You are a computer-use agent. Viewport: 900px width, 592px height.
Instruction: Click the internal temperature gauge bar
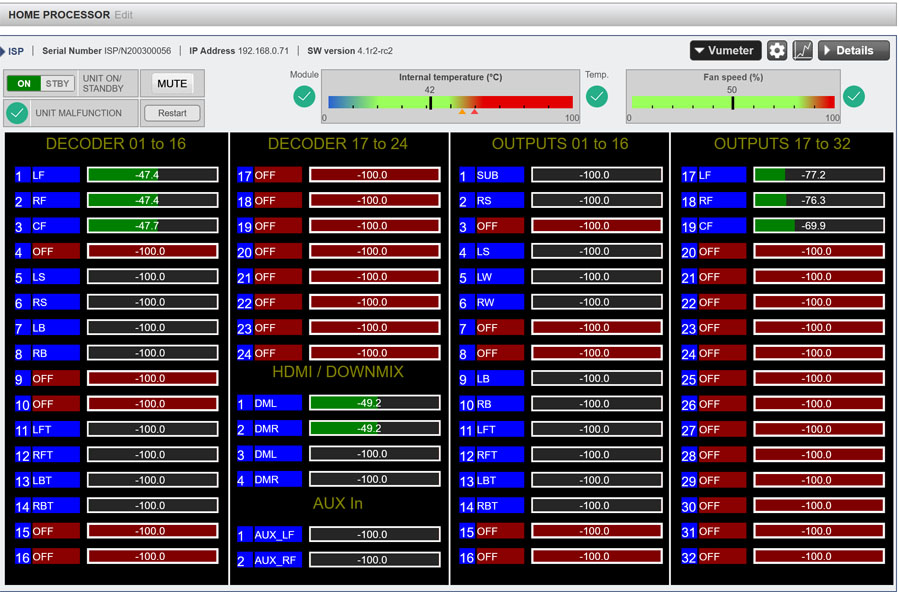click(x=450, y=102)
